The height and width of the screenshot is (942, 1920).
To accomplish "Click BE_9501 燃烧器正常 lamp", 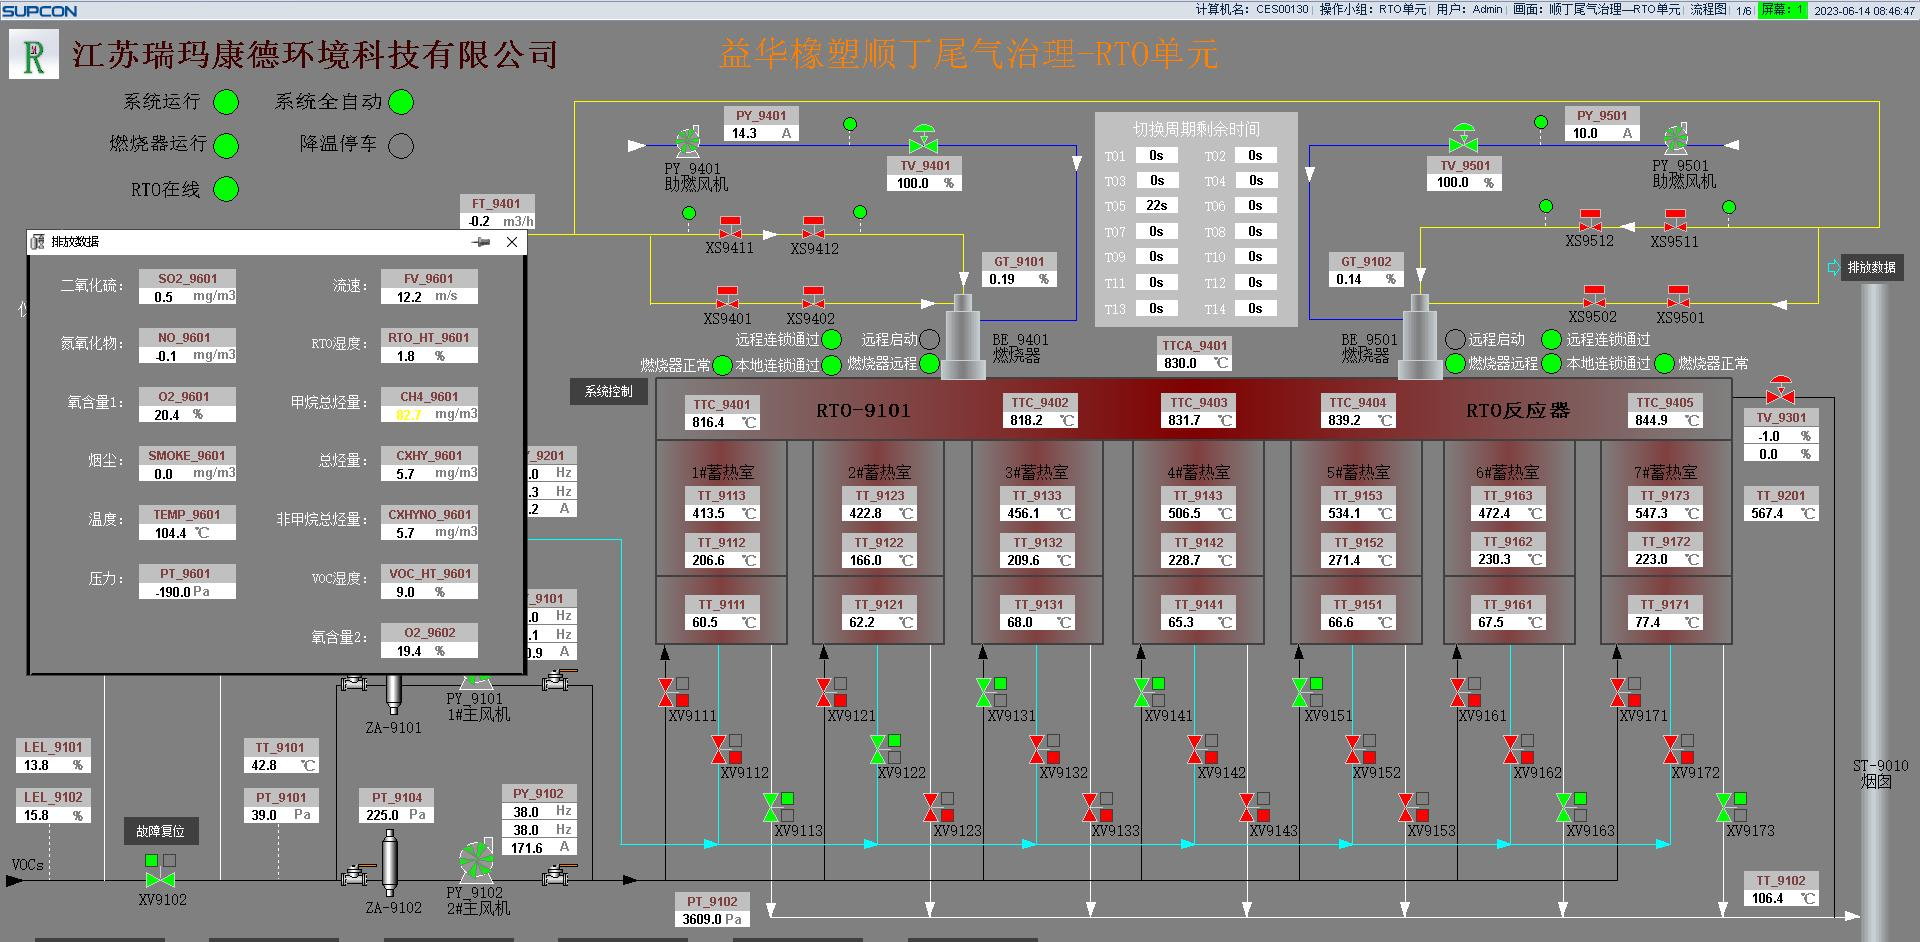I will pyautogui.click(x=1665, y=364).
